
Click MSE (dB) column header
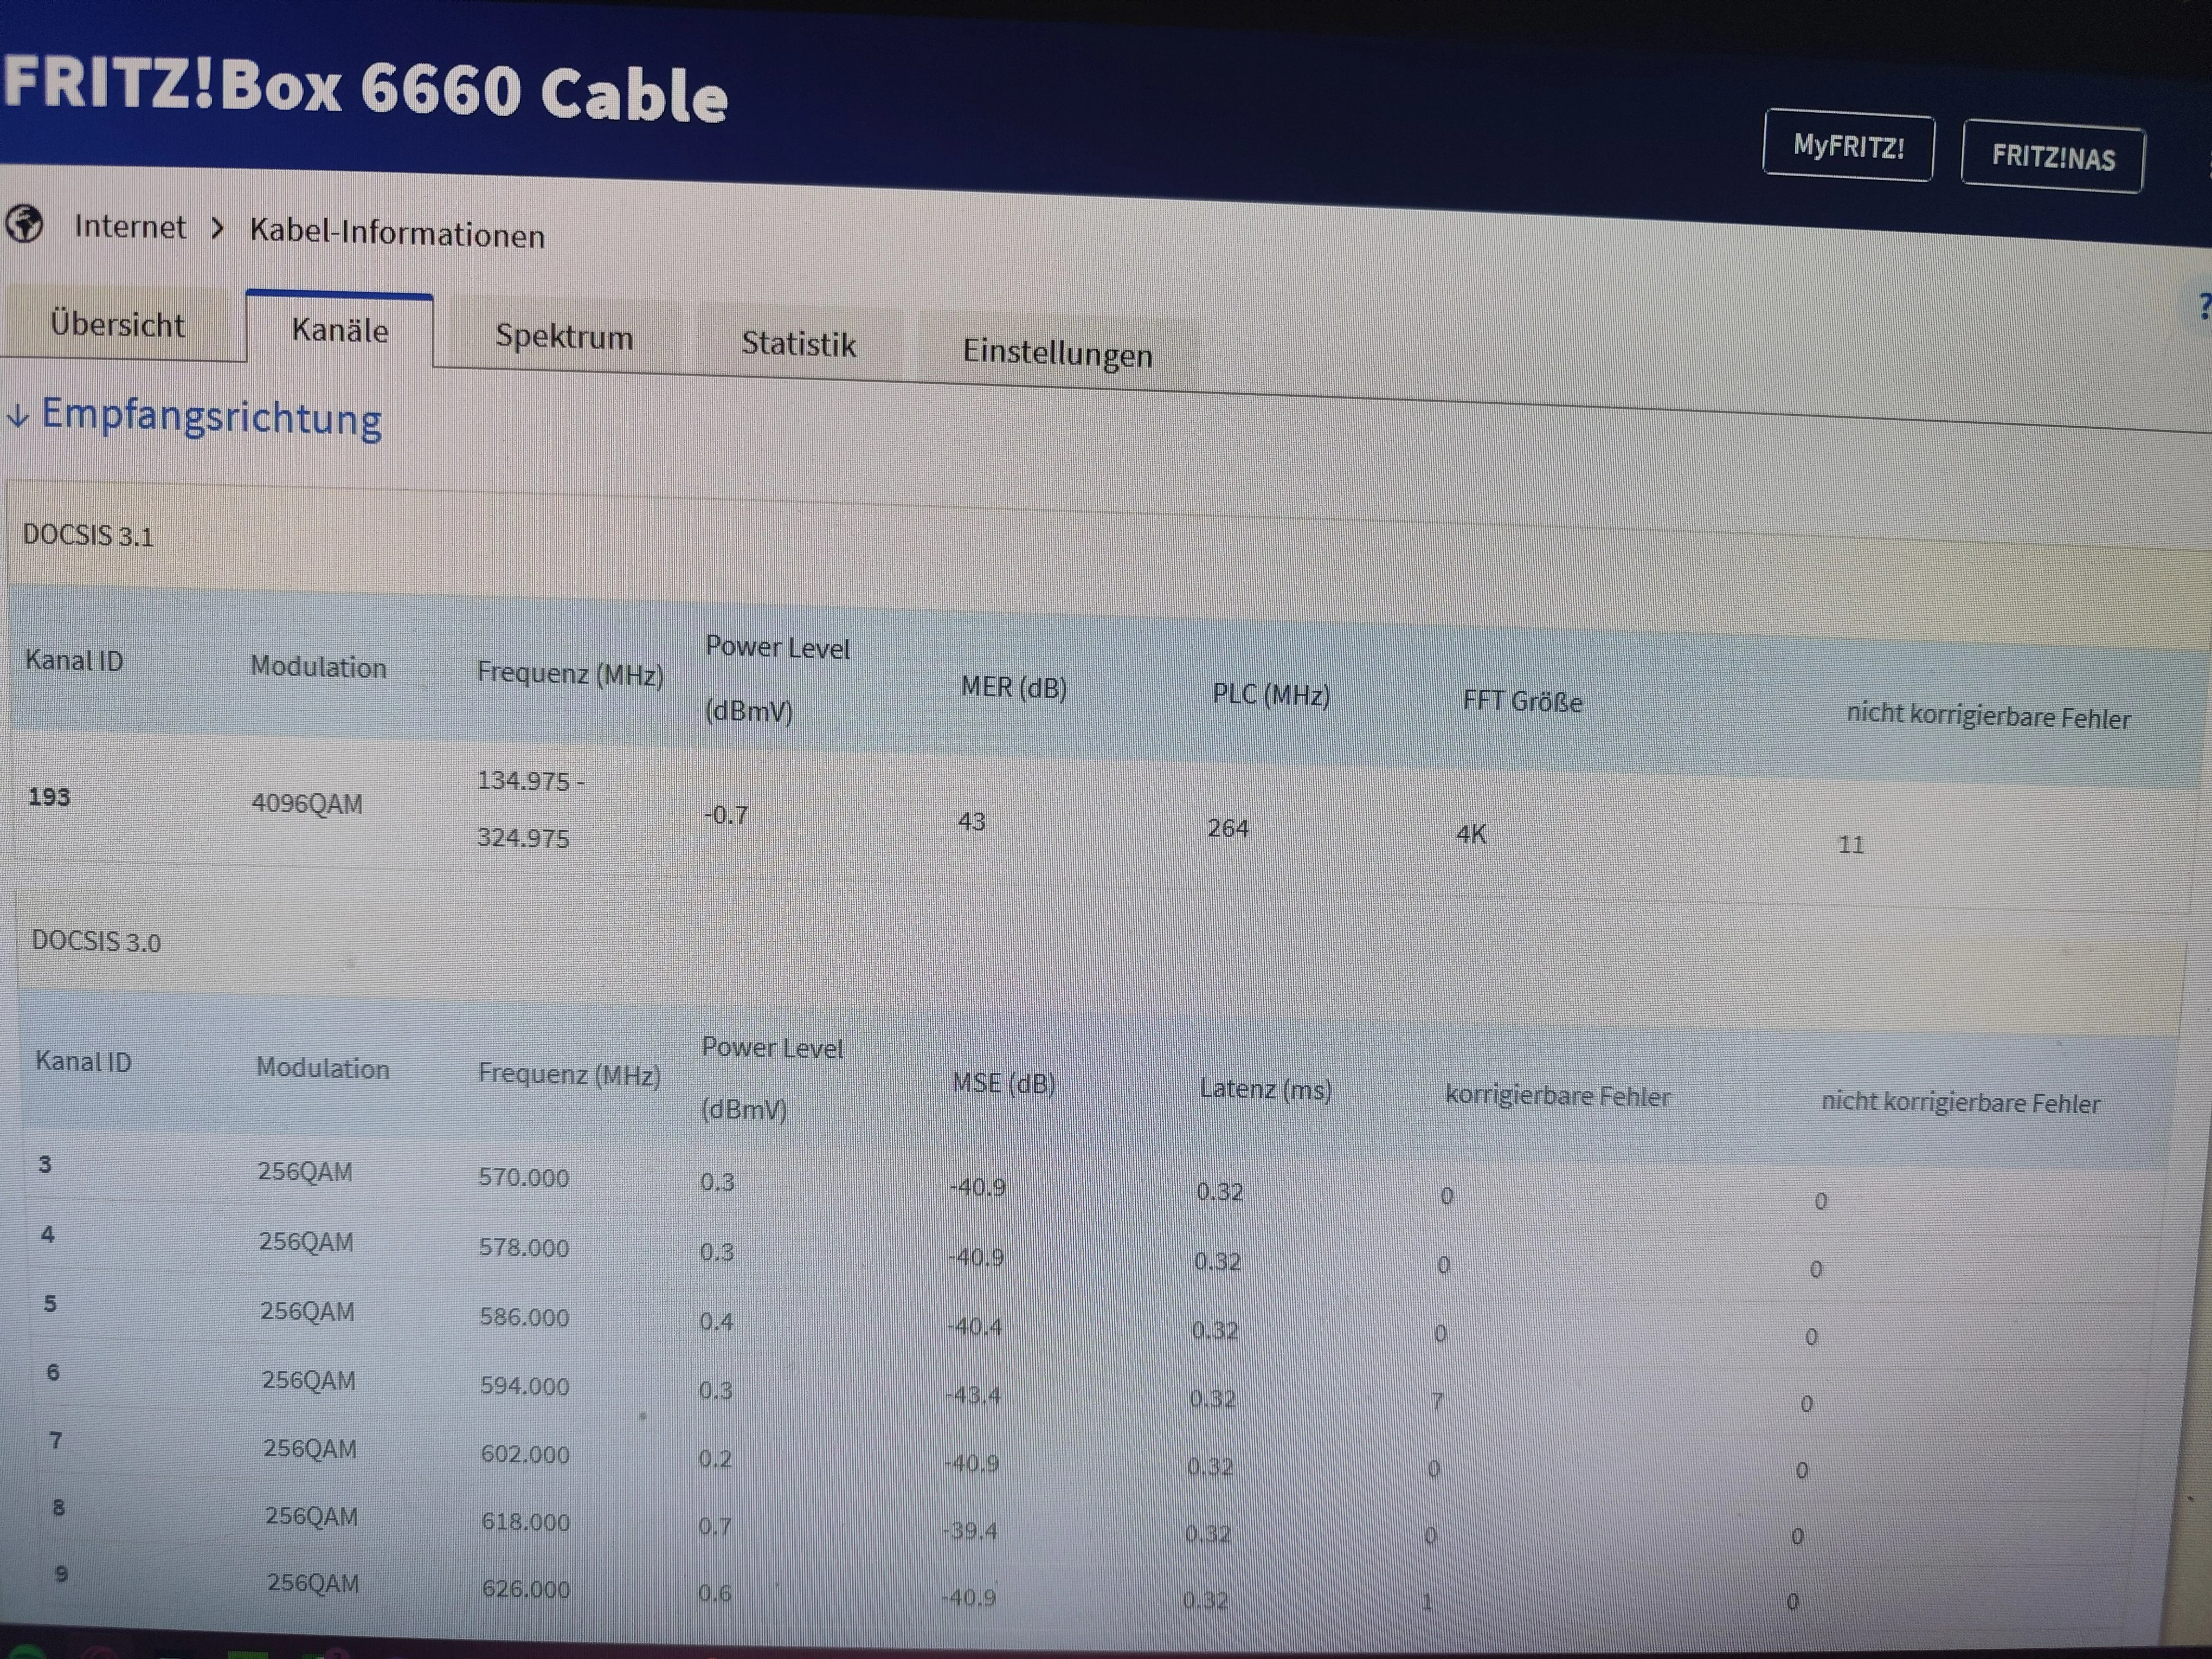pyautogui.click(x=1003, y=1083)
